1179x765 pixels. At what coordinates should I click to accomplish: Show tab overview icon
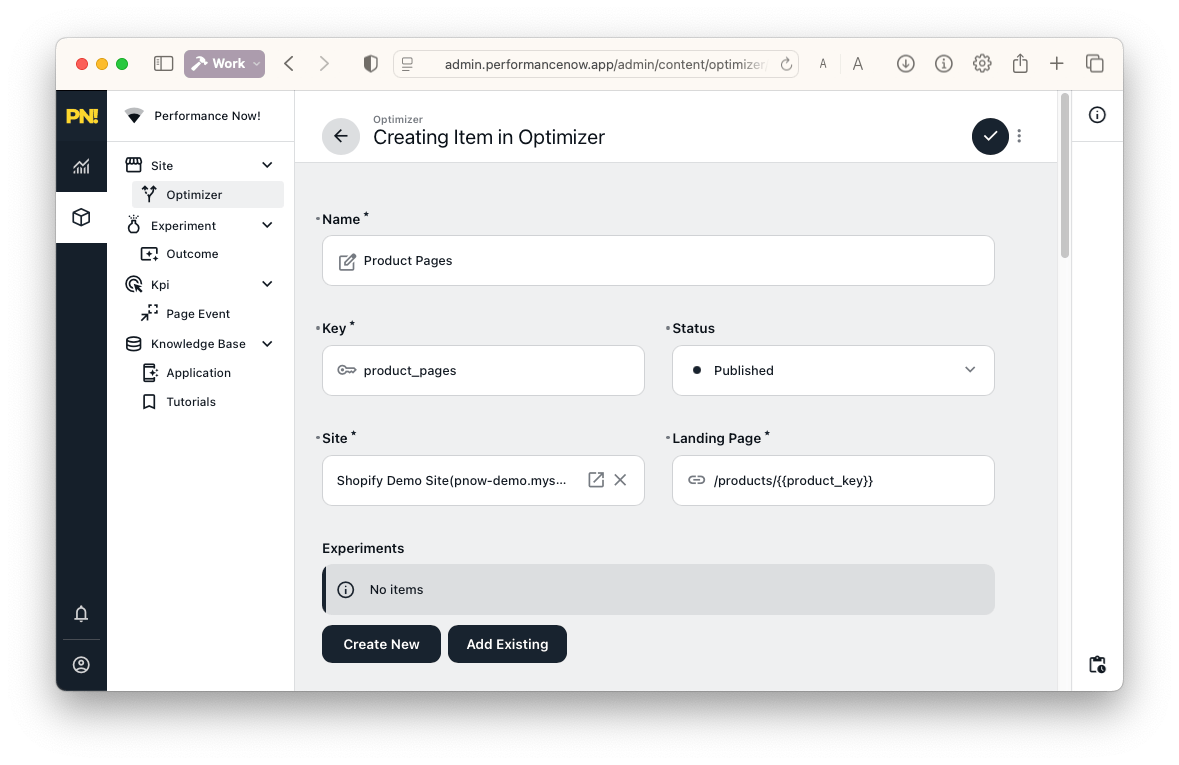click(x=1095, y=64)
